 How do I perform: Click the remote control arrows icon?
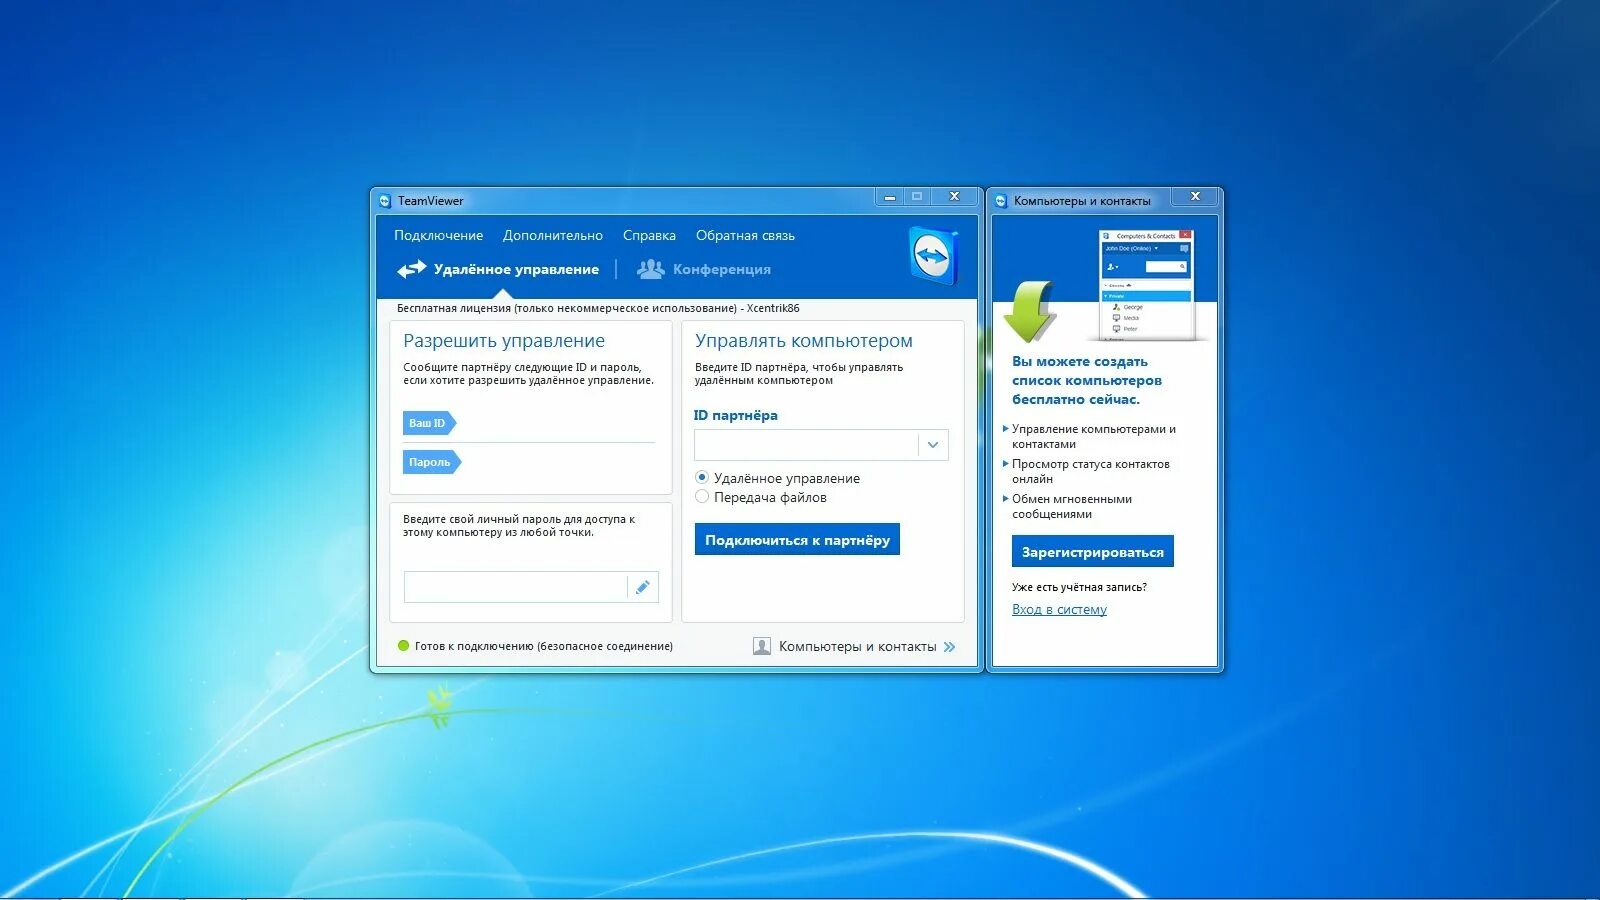pyautogui.click(x=411, y=269)
